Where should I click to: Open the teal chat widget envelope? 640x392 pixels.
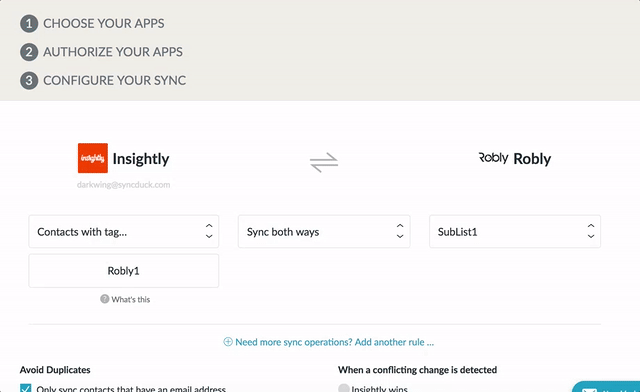coord(589,390)
